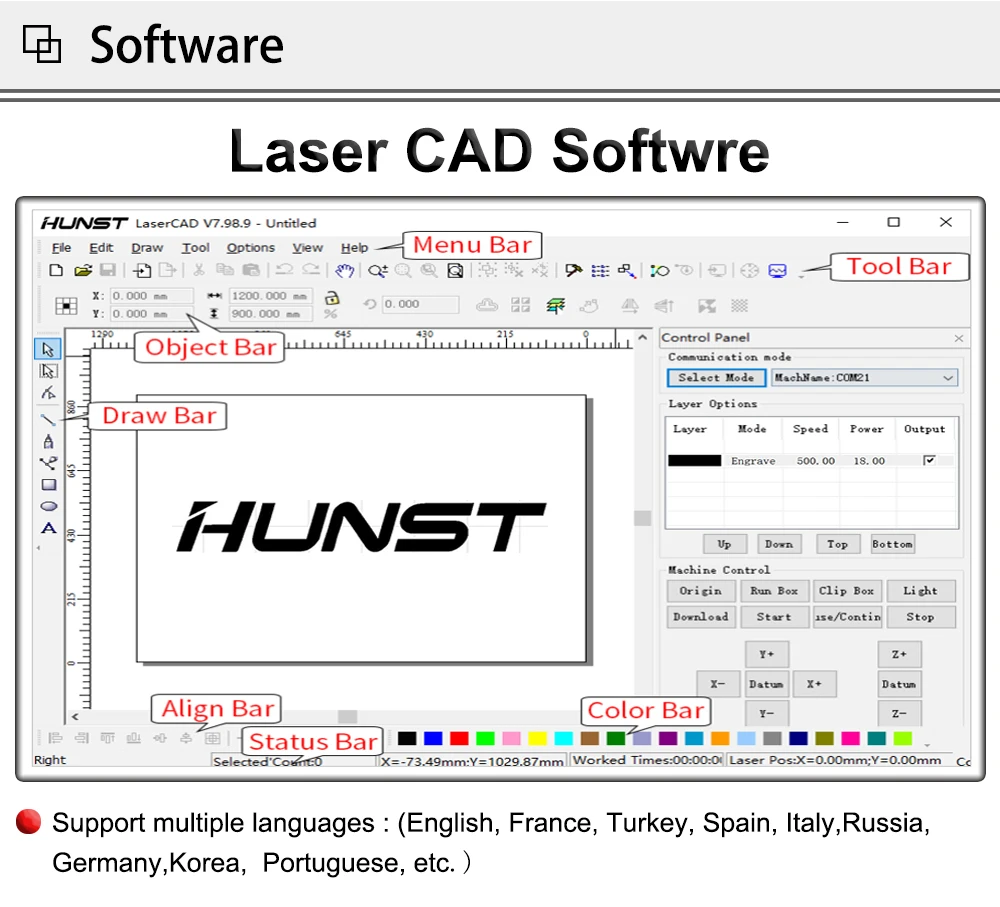Pick the purple swatch in the color bar
Viewport: 1000px width, 907px height.
(668, 739)
